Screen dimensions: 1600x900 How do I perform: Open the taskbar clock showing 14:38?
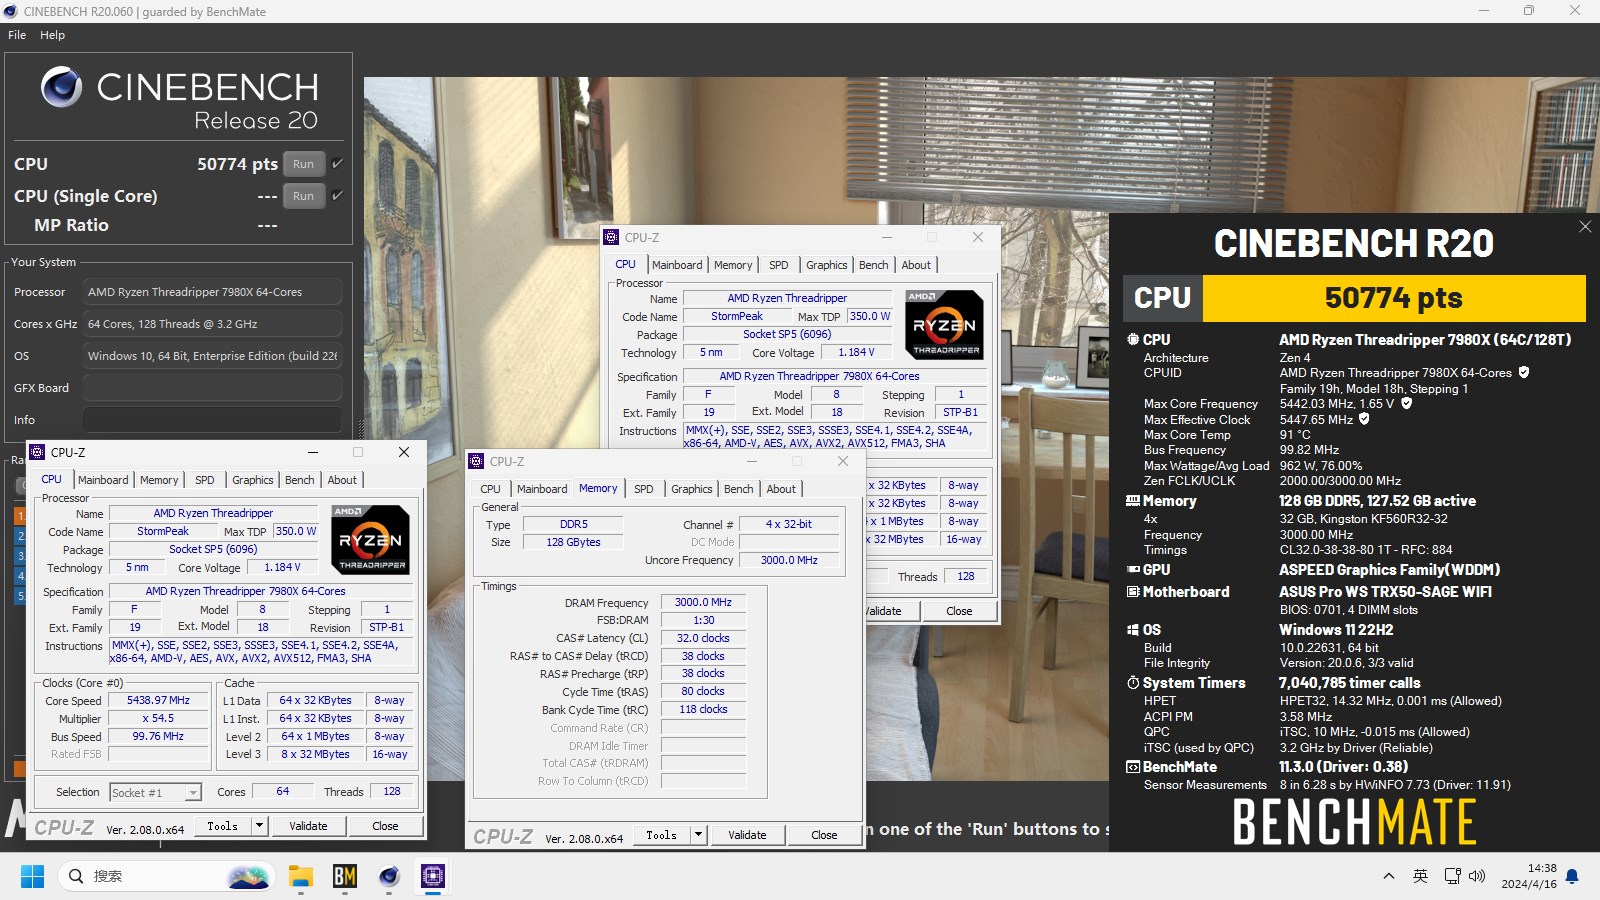(x=1529, y=876)
